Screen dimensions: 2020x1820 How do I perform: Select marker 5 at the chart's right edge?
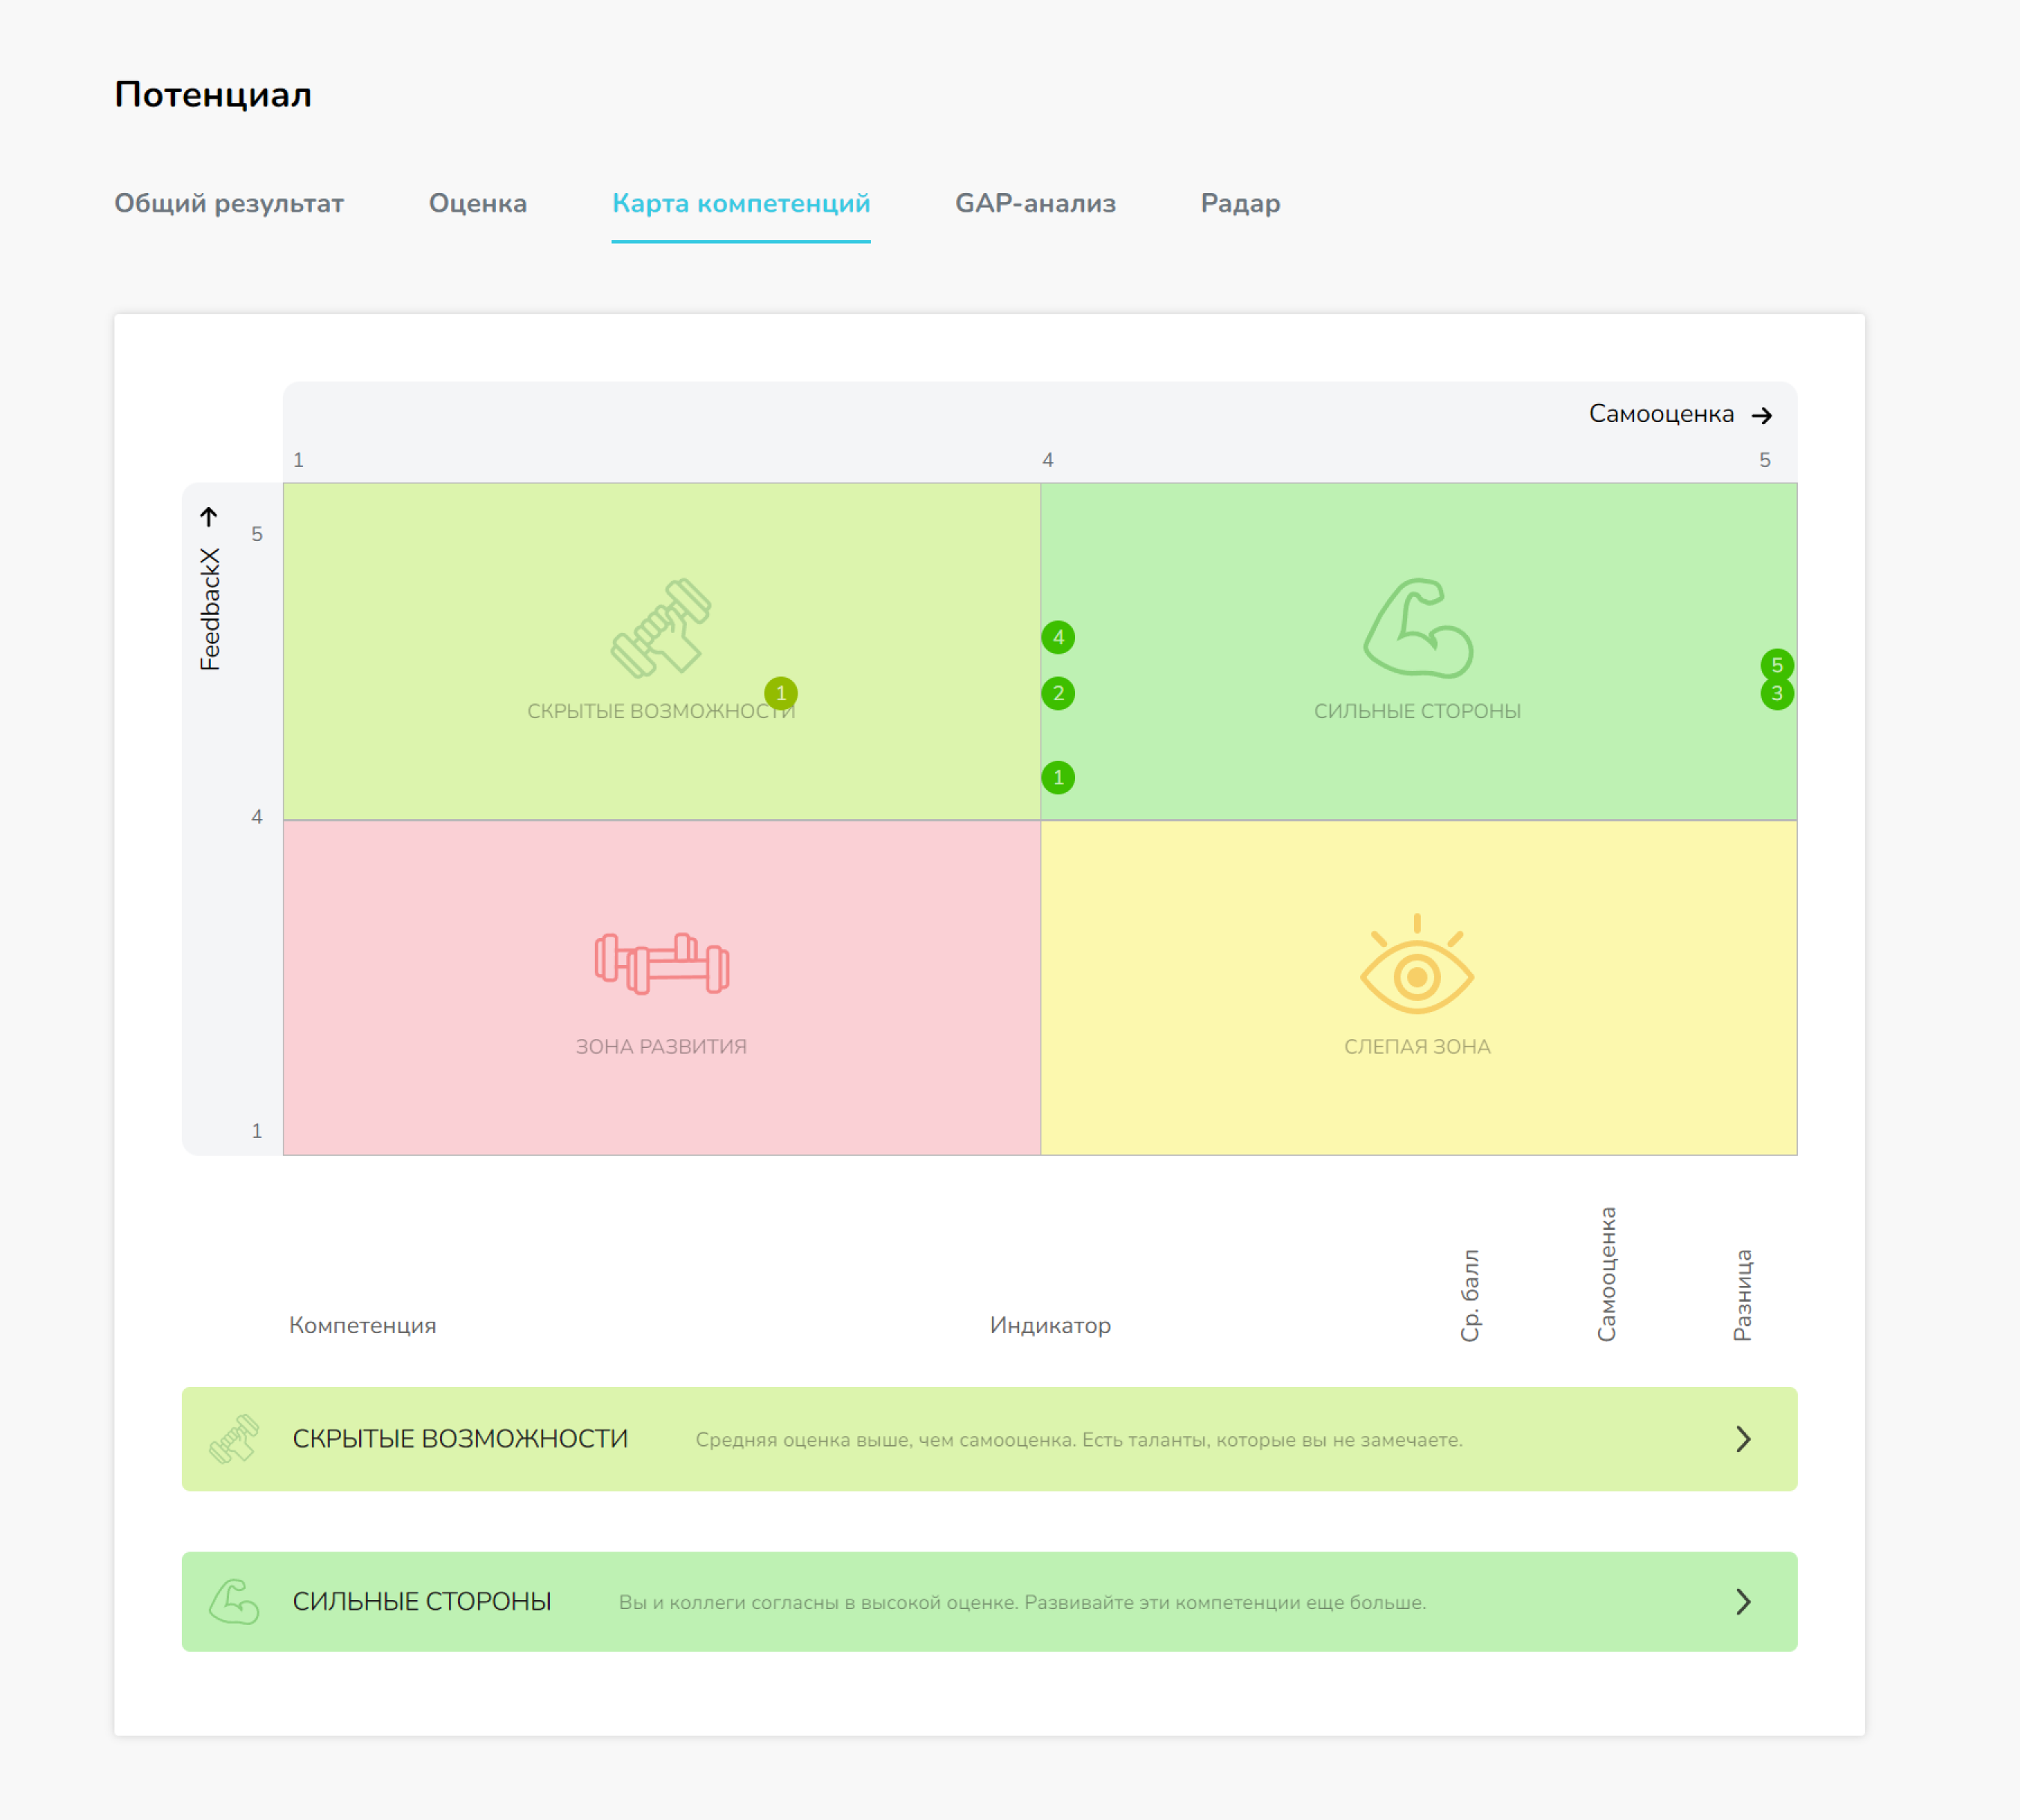1777,664
